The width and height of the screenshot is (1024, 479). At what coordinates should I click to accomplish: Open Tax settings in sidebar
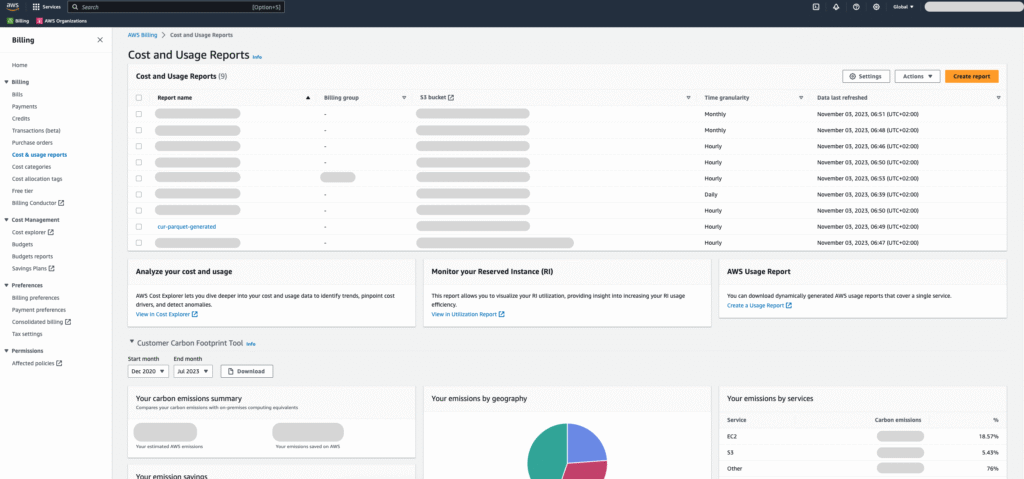point(27,334)
